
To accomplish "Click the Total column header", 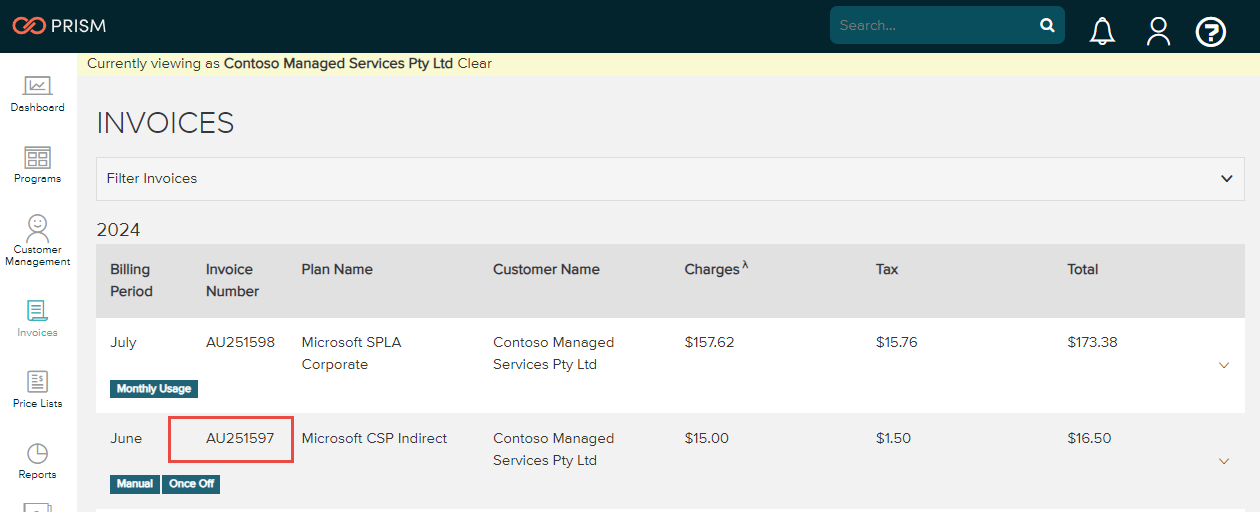I will coord(1083,269).
